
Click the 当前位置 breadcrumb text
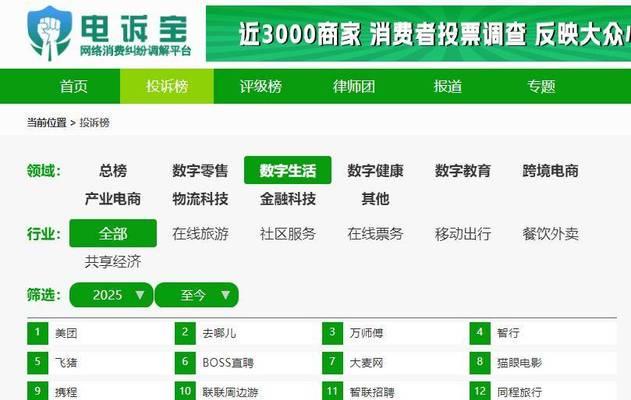click(47, 122)
